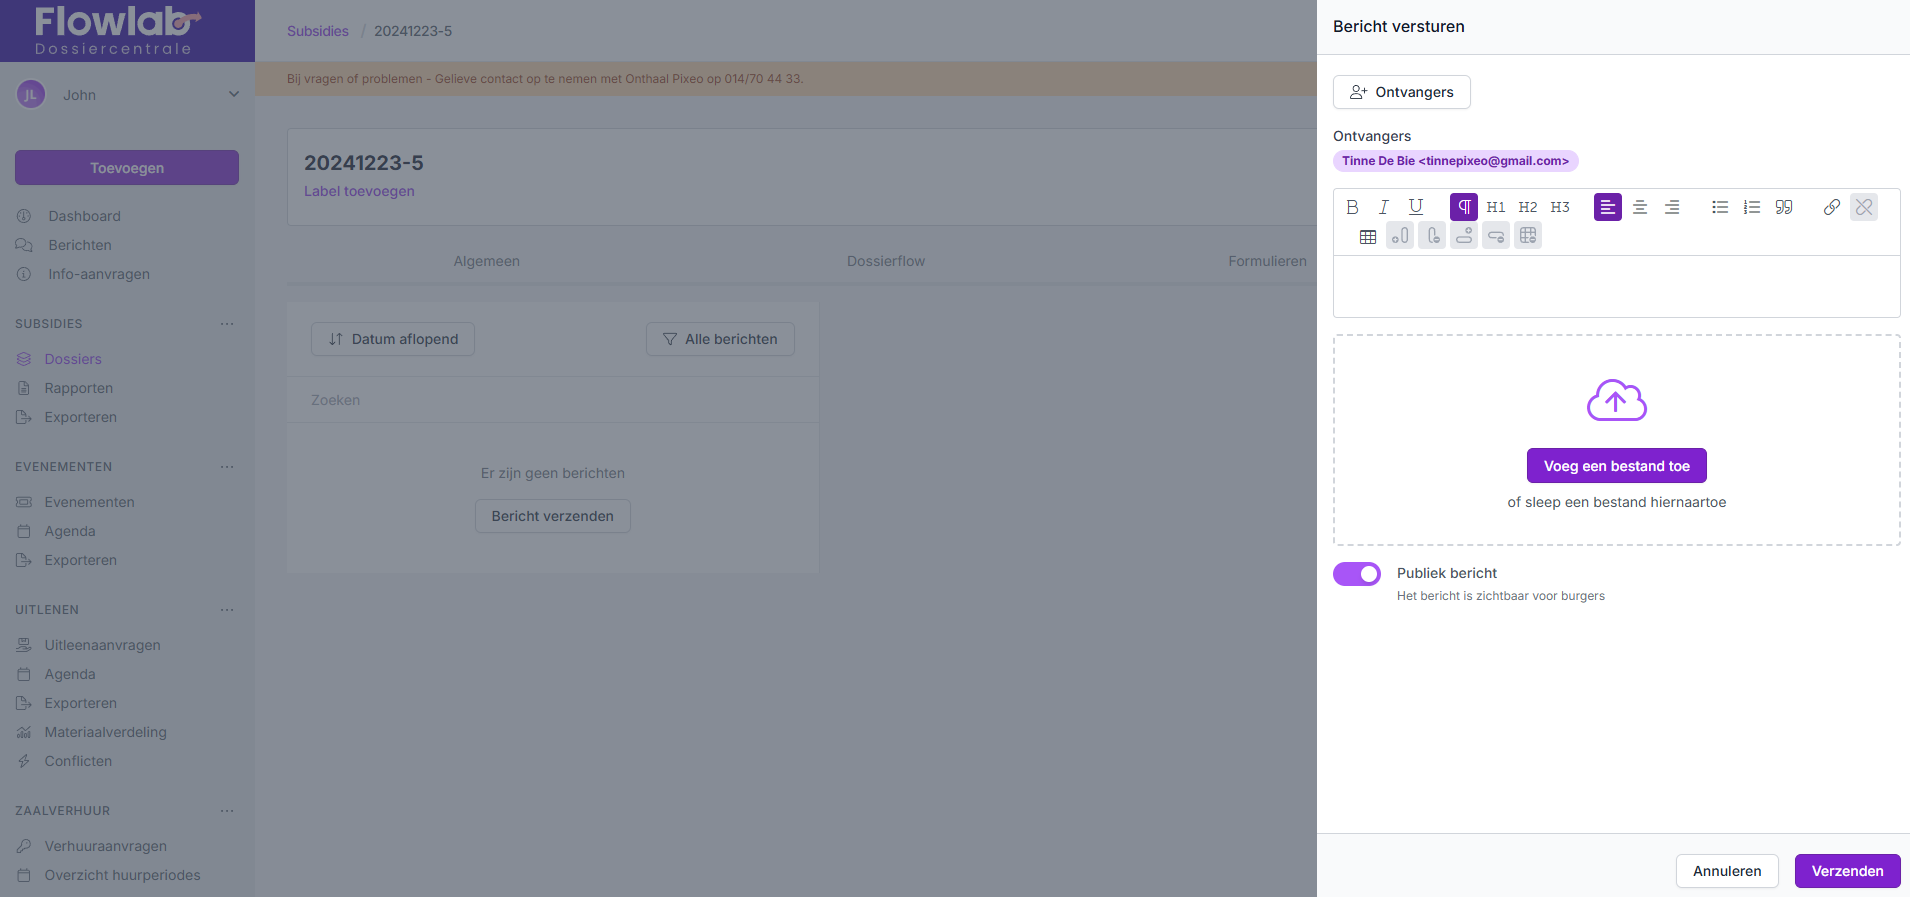The width and height of the screenshot is (1910, 897).
Task: Add a blockquote to the message
Action: 1784,207
